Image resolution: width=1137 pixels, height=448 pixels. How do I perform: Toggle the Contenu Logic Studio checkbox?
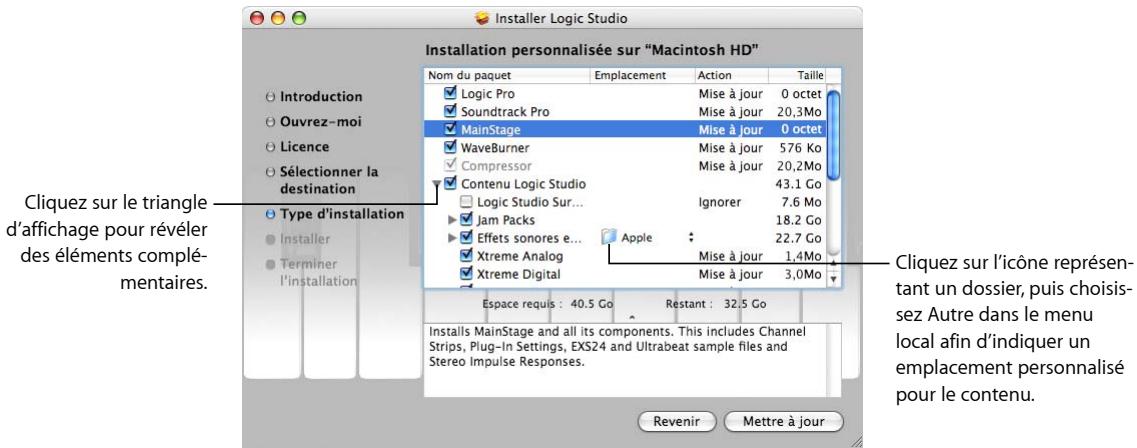click(450, 183)
